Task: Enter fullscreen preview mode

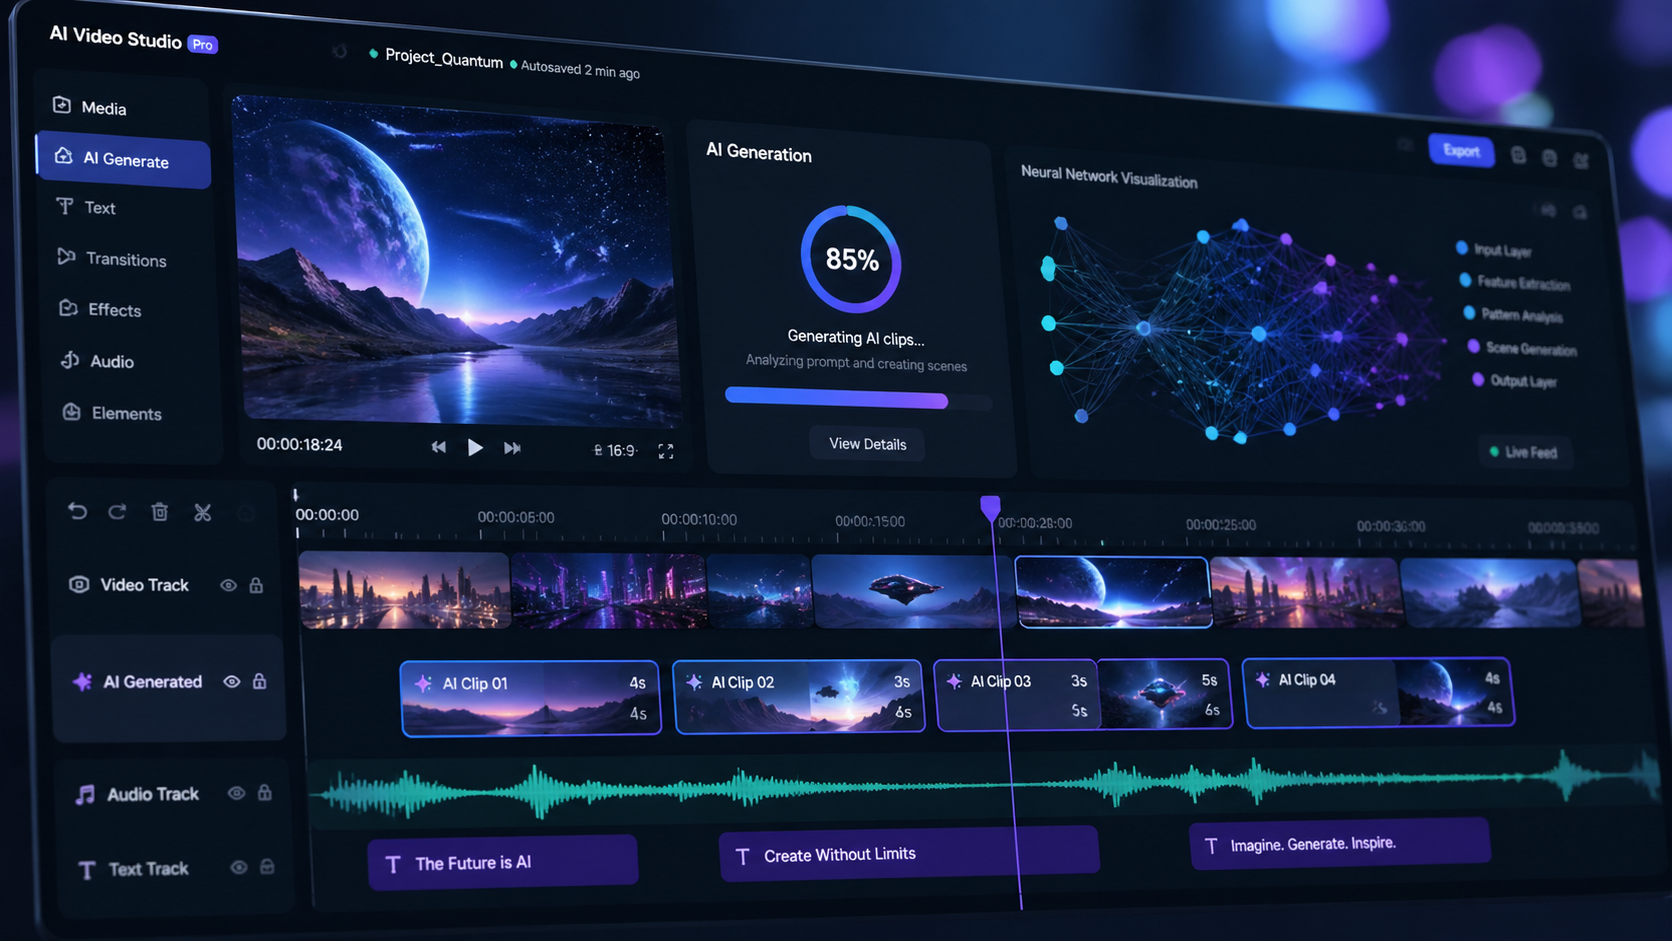Action: 666,452
